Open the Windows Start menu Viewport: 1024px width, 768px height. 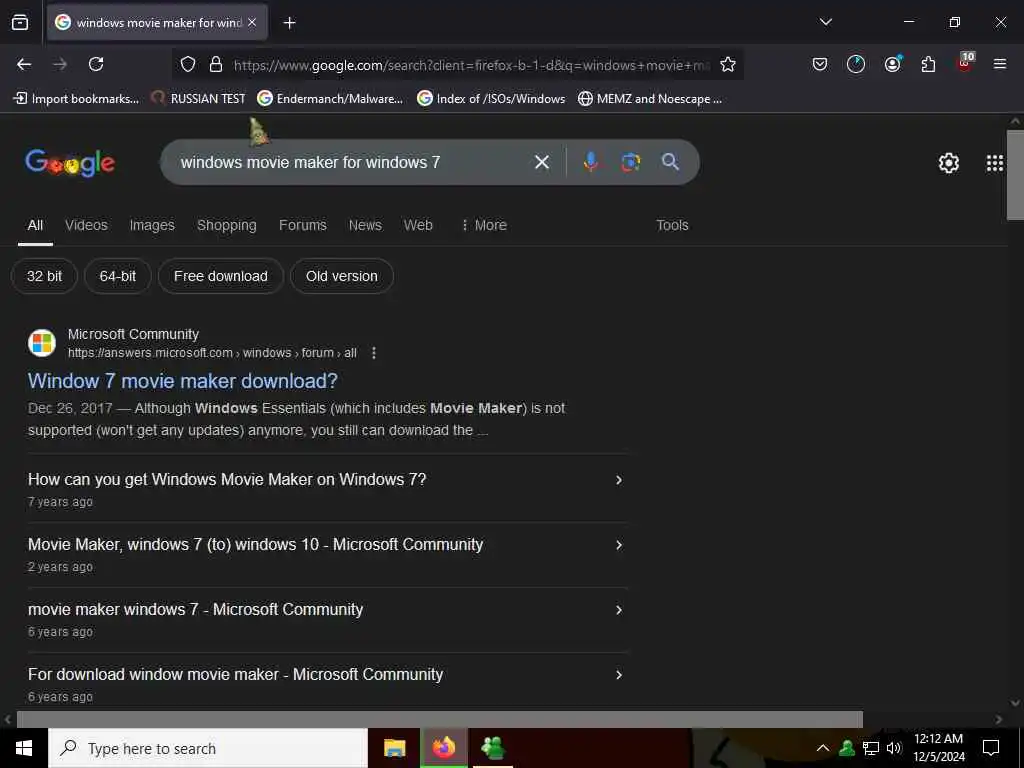pos(24,748)
